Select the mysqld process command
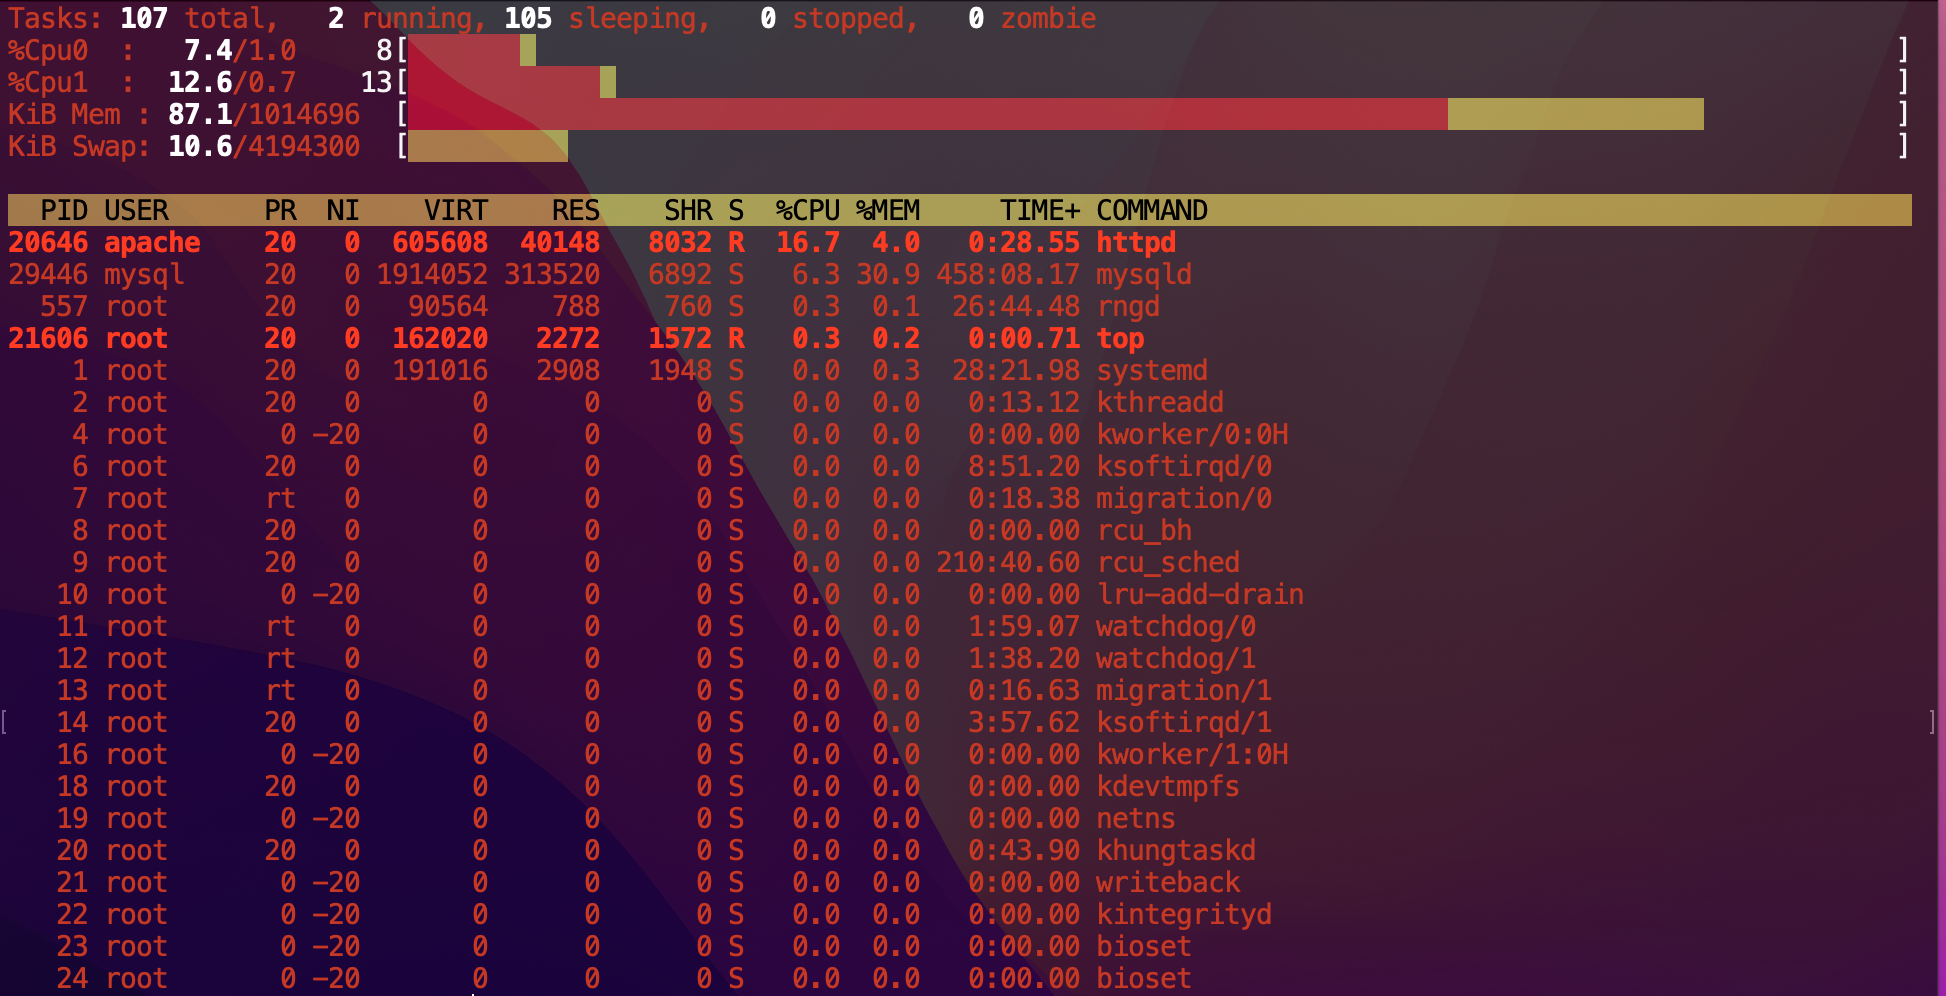Screen dimensions: 1946x996 click(x=1143, y=274)
